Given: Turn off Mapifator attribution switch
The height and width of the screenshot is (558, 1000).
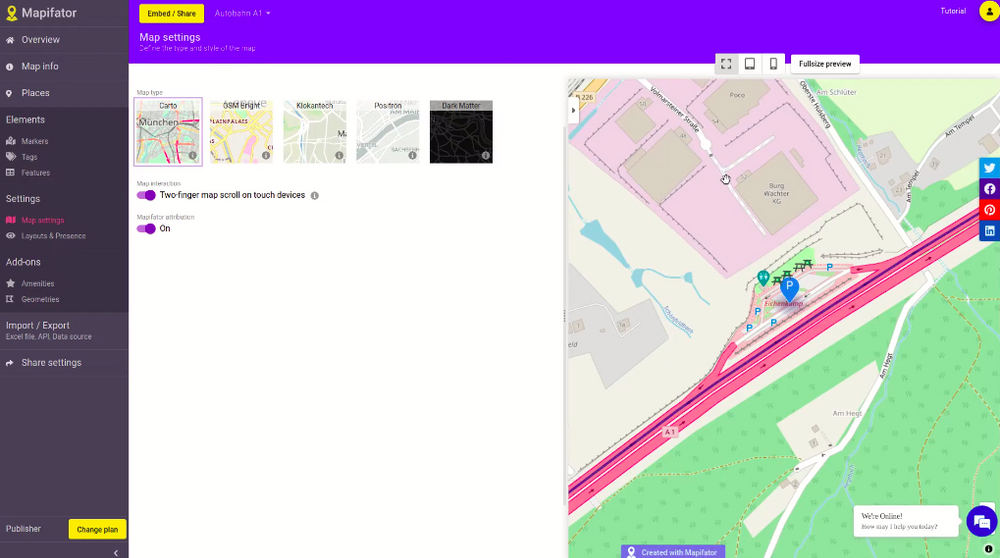Looking at the screenshot, I should click(146, 229).
